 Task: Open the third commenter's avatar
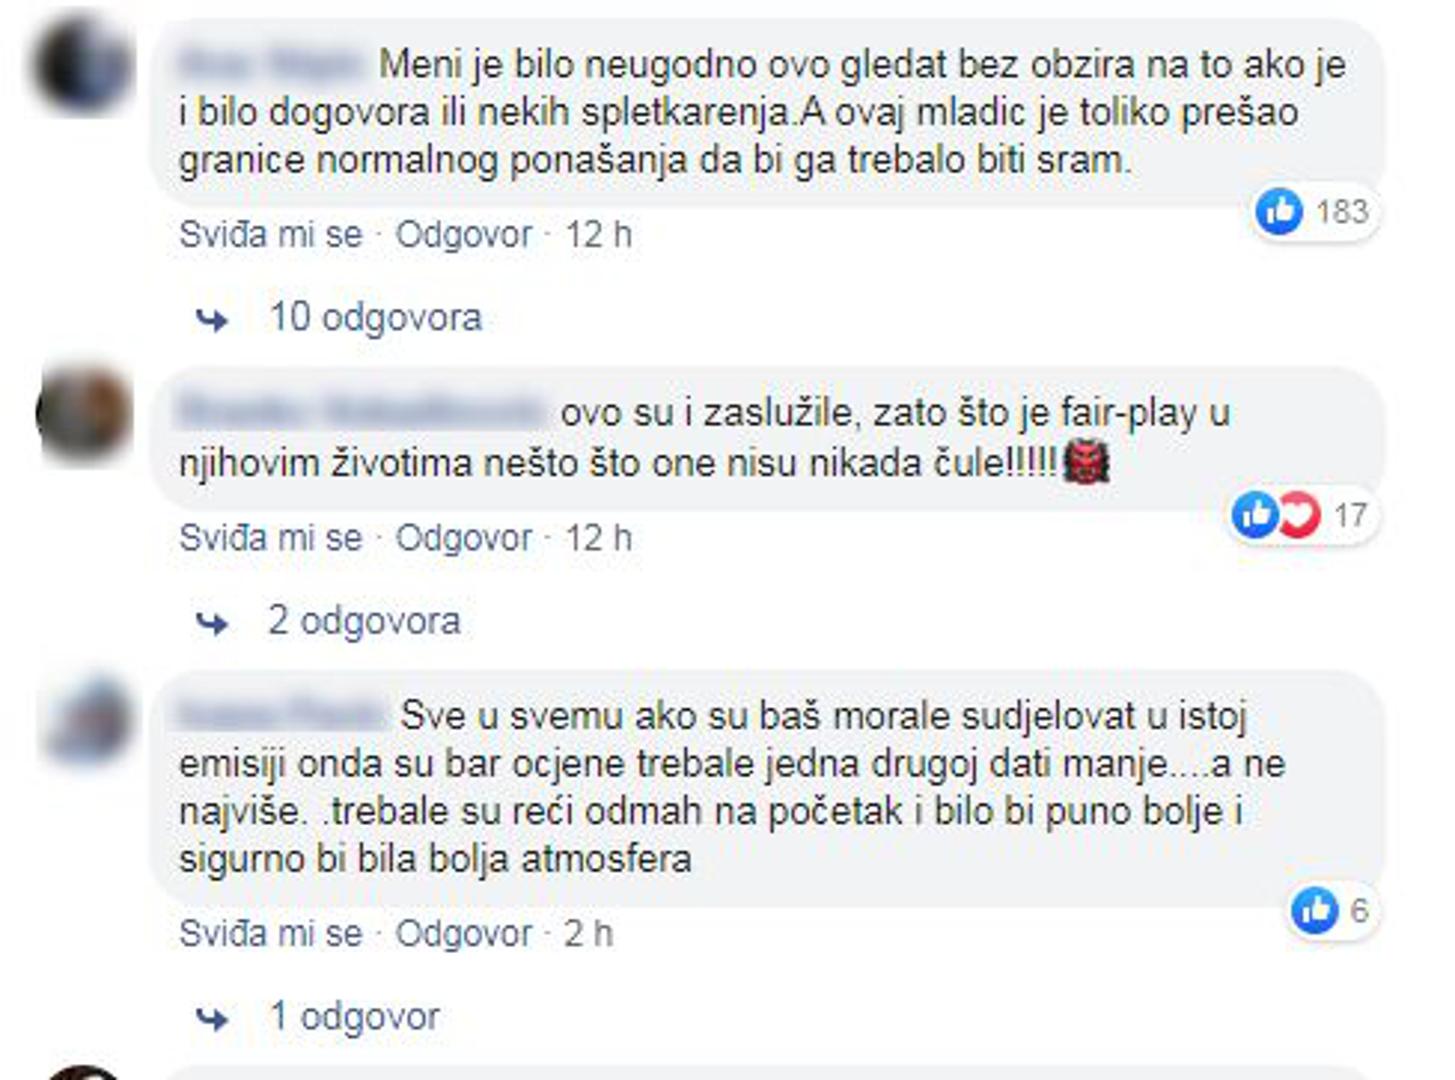(86, 719)
